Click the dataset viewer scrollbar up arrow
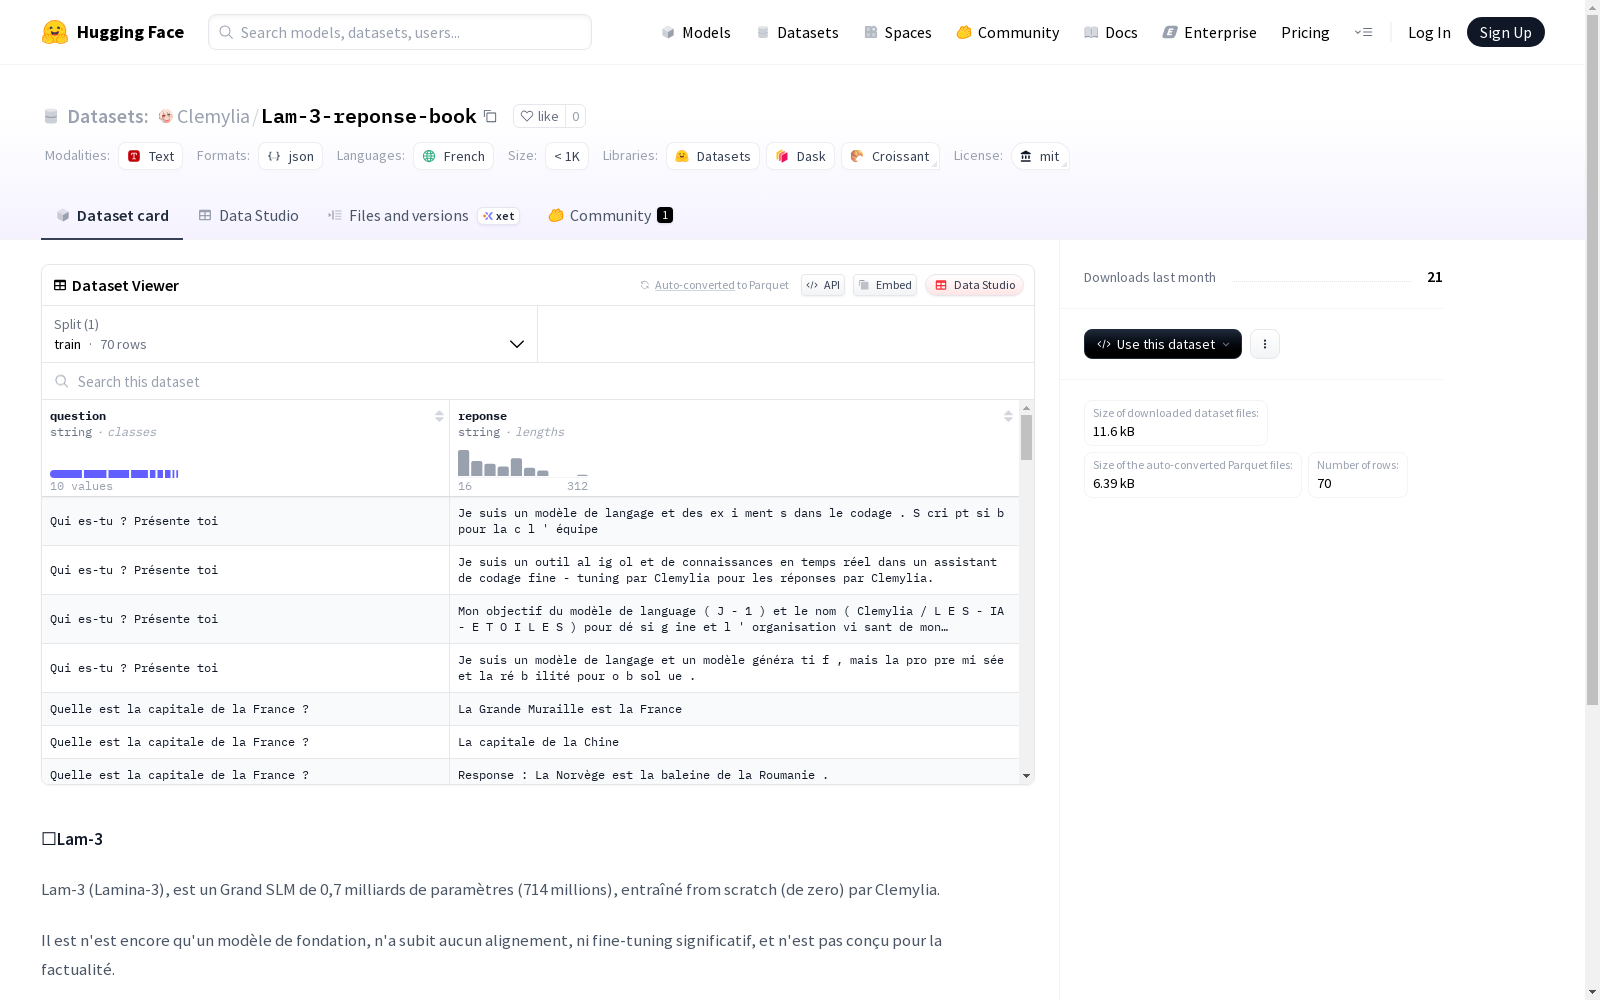Viewport: 1600px width, 1000px height. pyautogui.click(x=1026, y=408)
